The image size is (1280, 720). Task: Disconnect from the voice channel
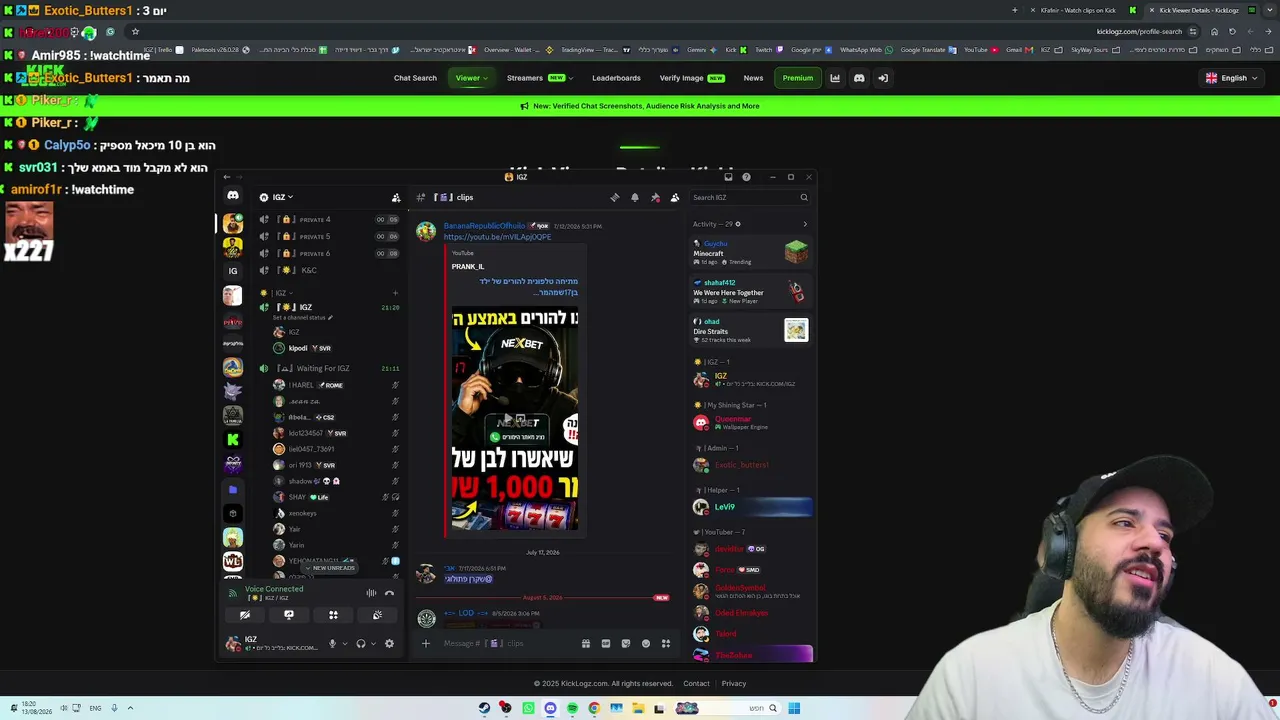pos(390,593)
